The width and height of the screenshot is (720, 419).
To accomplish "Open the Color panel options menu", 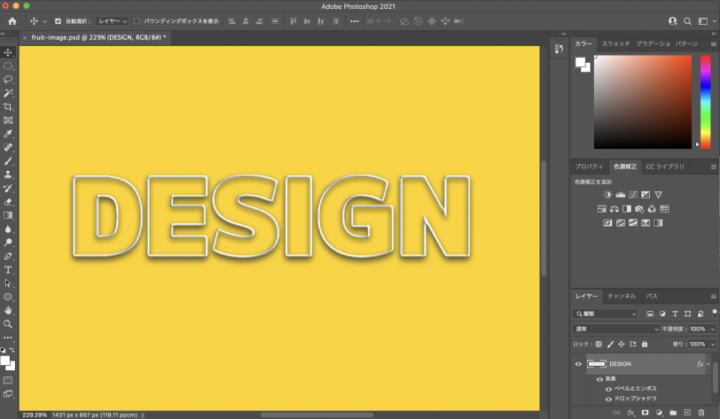I will click(714, 44).
